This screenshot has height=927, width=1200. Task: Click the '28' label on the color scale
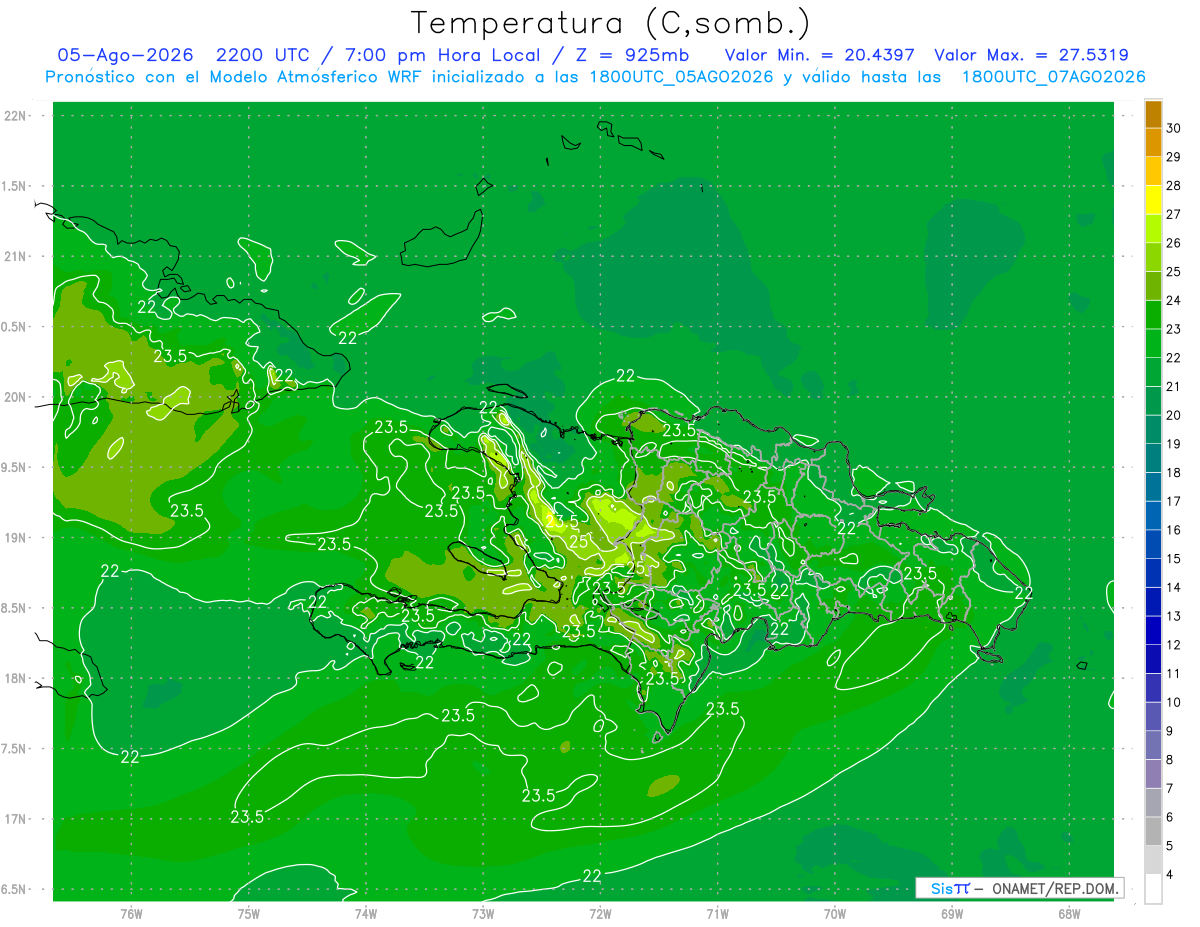click(x=1174, y=186)
